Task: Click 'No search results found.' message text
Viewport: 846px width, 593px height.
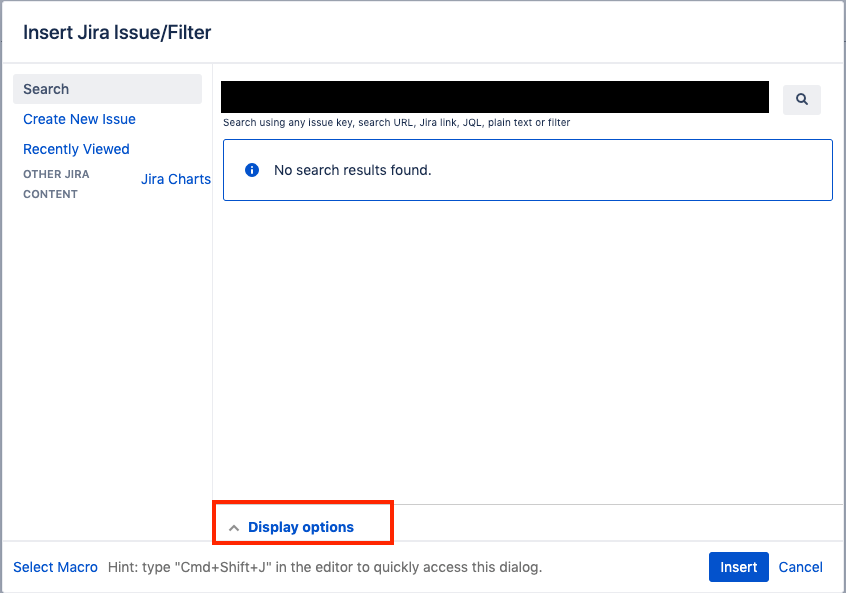Action: [353, 170]
